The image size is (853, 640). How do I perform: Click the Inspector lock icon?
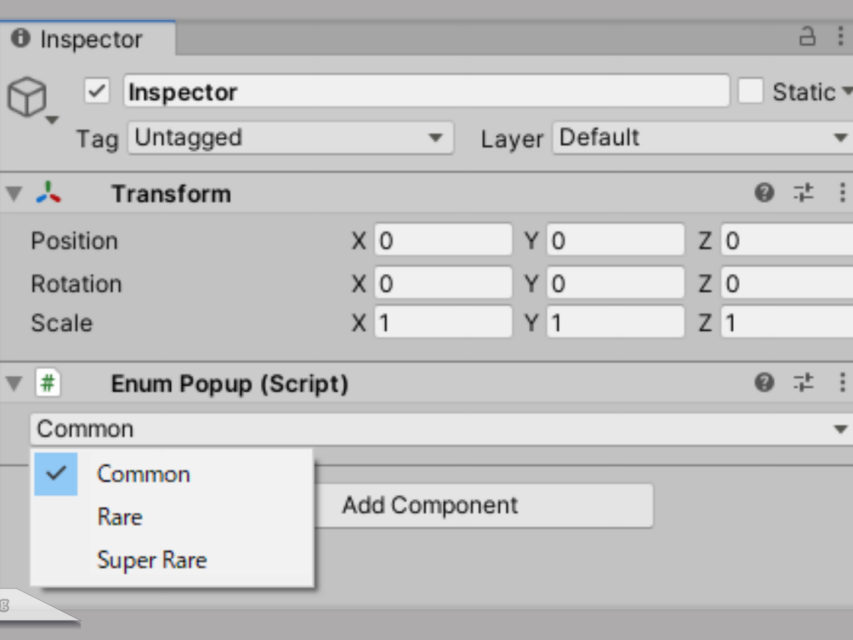point(807,36)
